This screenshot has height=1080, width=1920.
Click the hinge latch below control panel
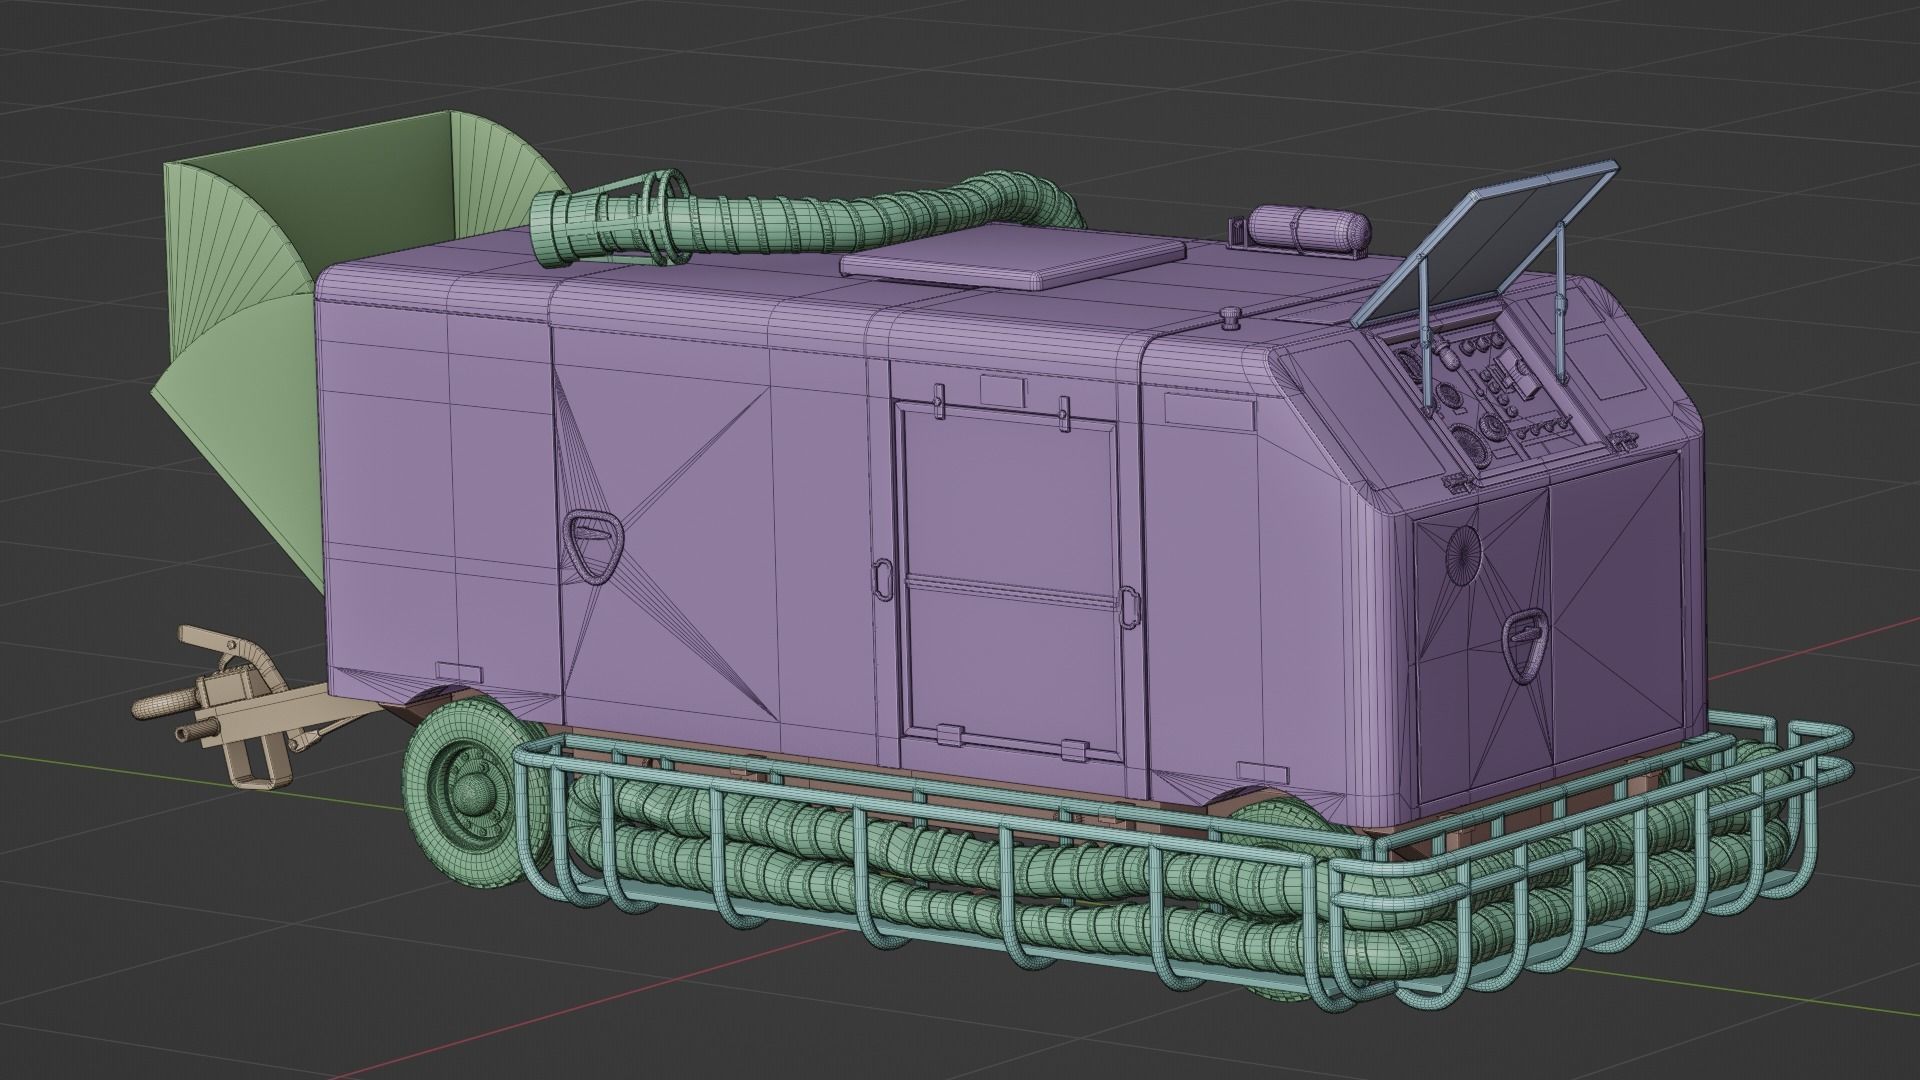1458,483
